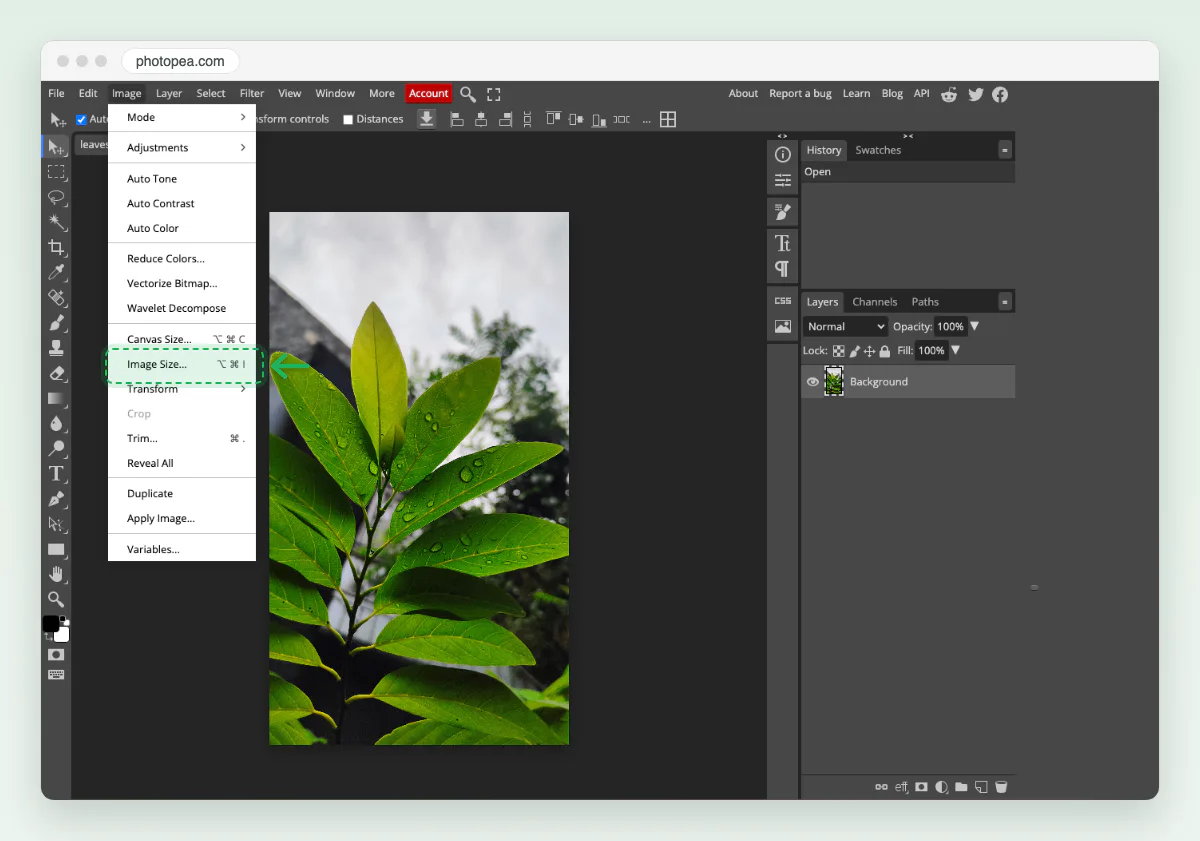
Task: Switch to the Swatches tab
Action: tap(878, 150)
